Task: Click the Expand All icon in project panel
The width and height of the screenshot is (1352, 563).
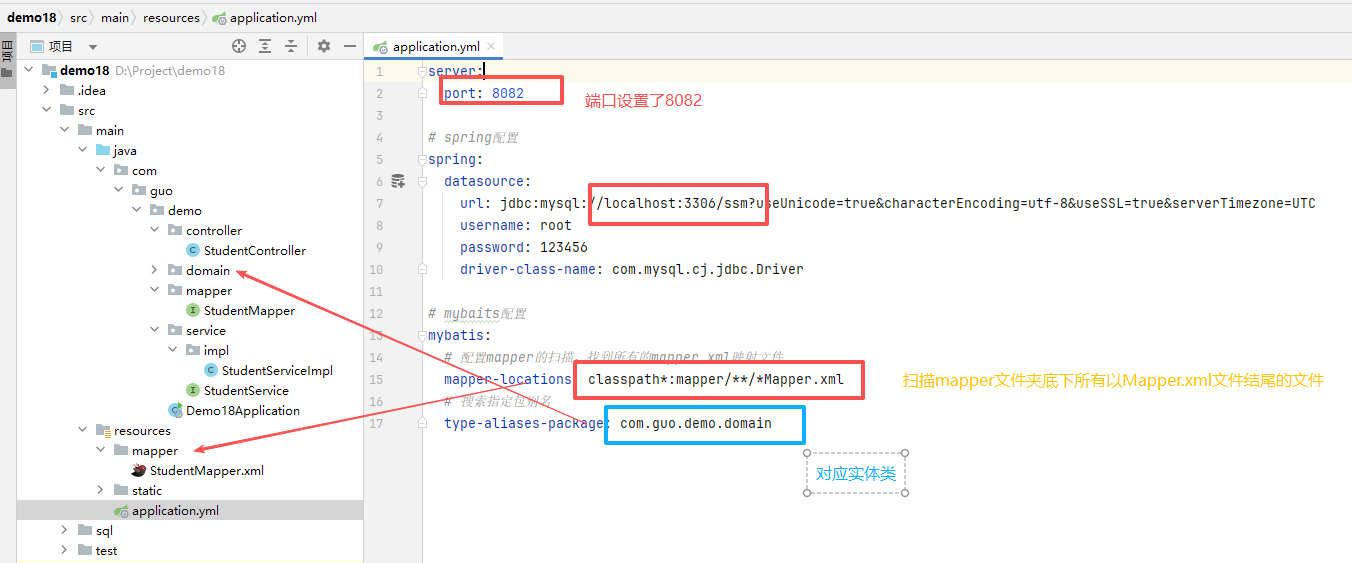Action: (265, 46)
